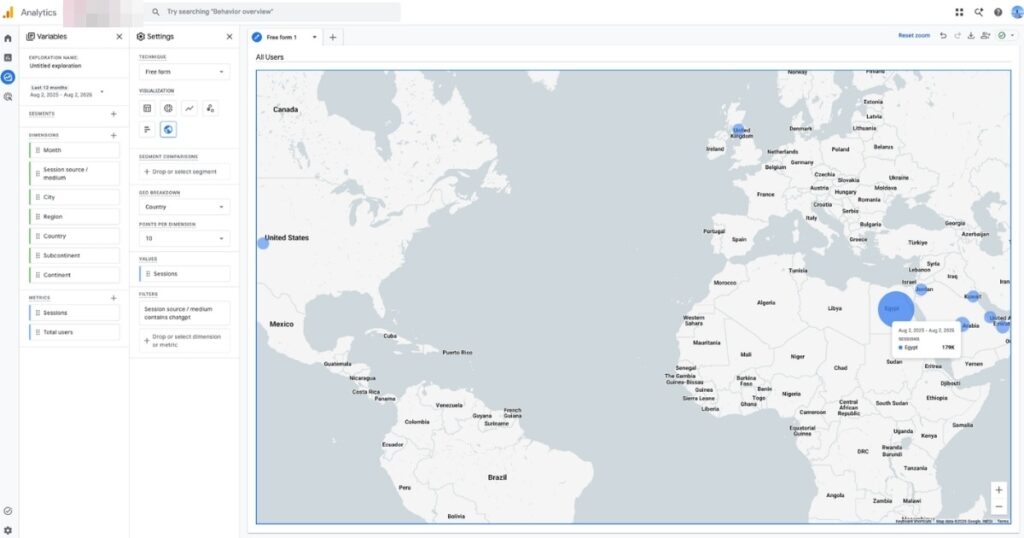Screen dimensions: 1024x538
Task: Select the City dimension
Action: point(74,197)
